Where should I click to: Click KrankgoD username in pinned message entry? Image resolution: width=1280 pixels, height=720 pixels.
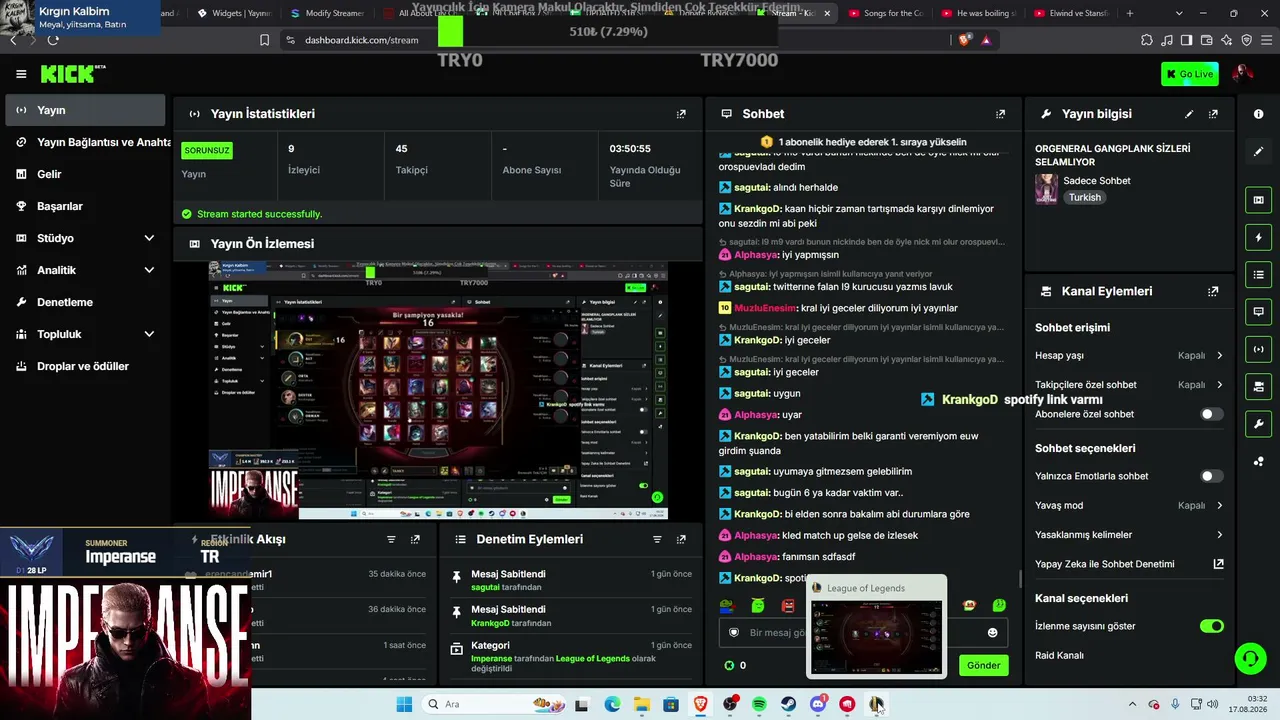[490, 623]
